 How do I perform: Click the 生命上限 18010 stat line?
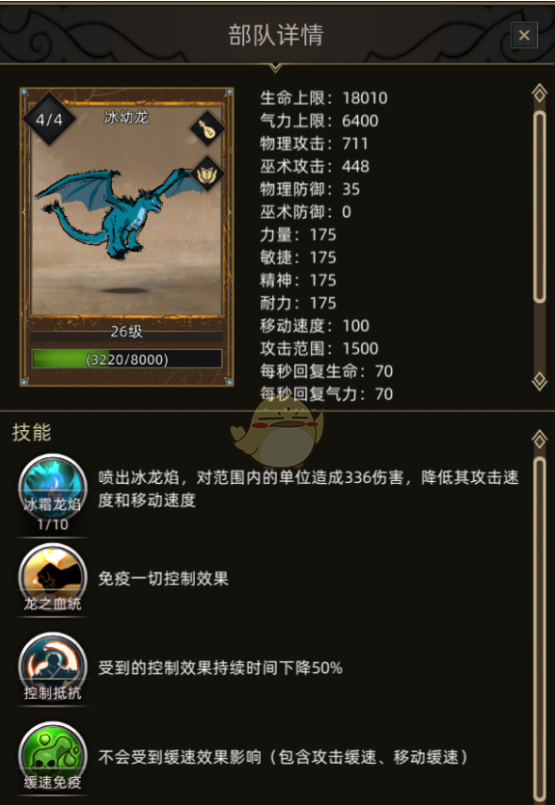(x=324, y=98)
